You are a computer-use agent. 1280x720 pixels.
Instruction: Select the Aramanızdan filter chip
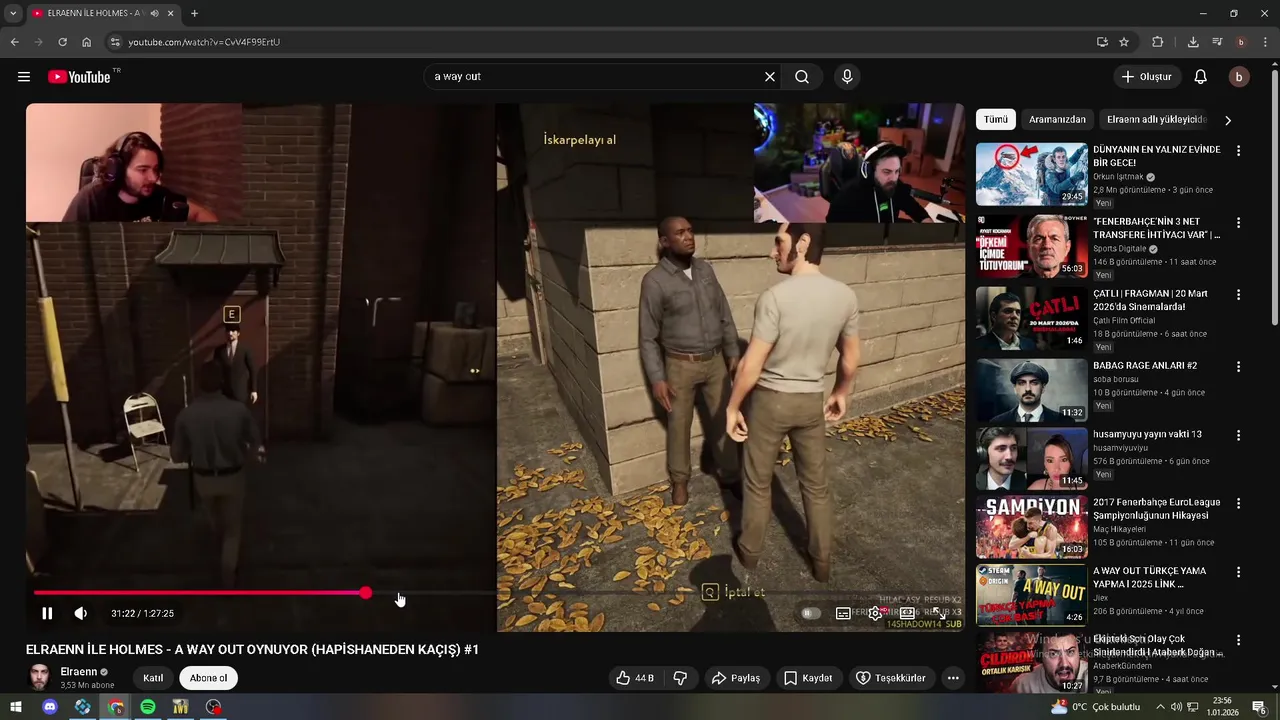[x=1057, y=119]
